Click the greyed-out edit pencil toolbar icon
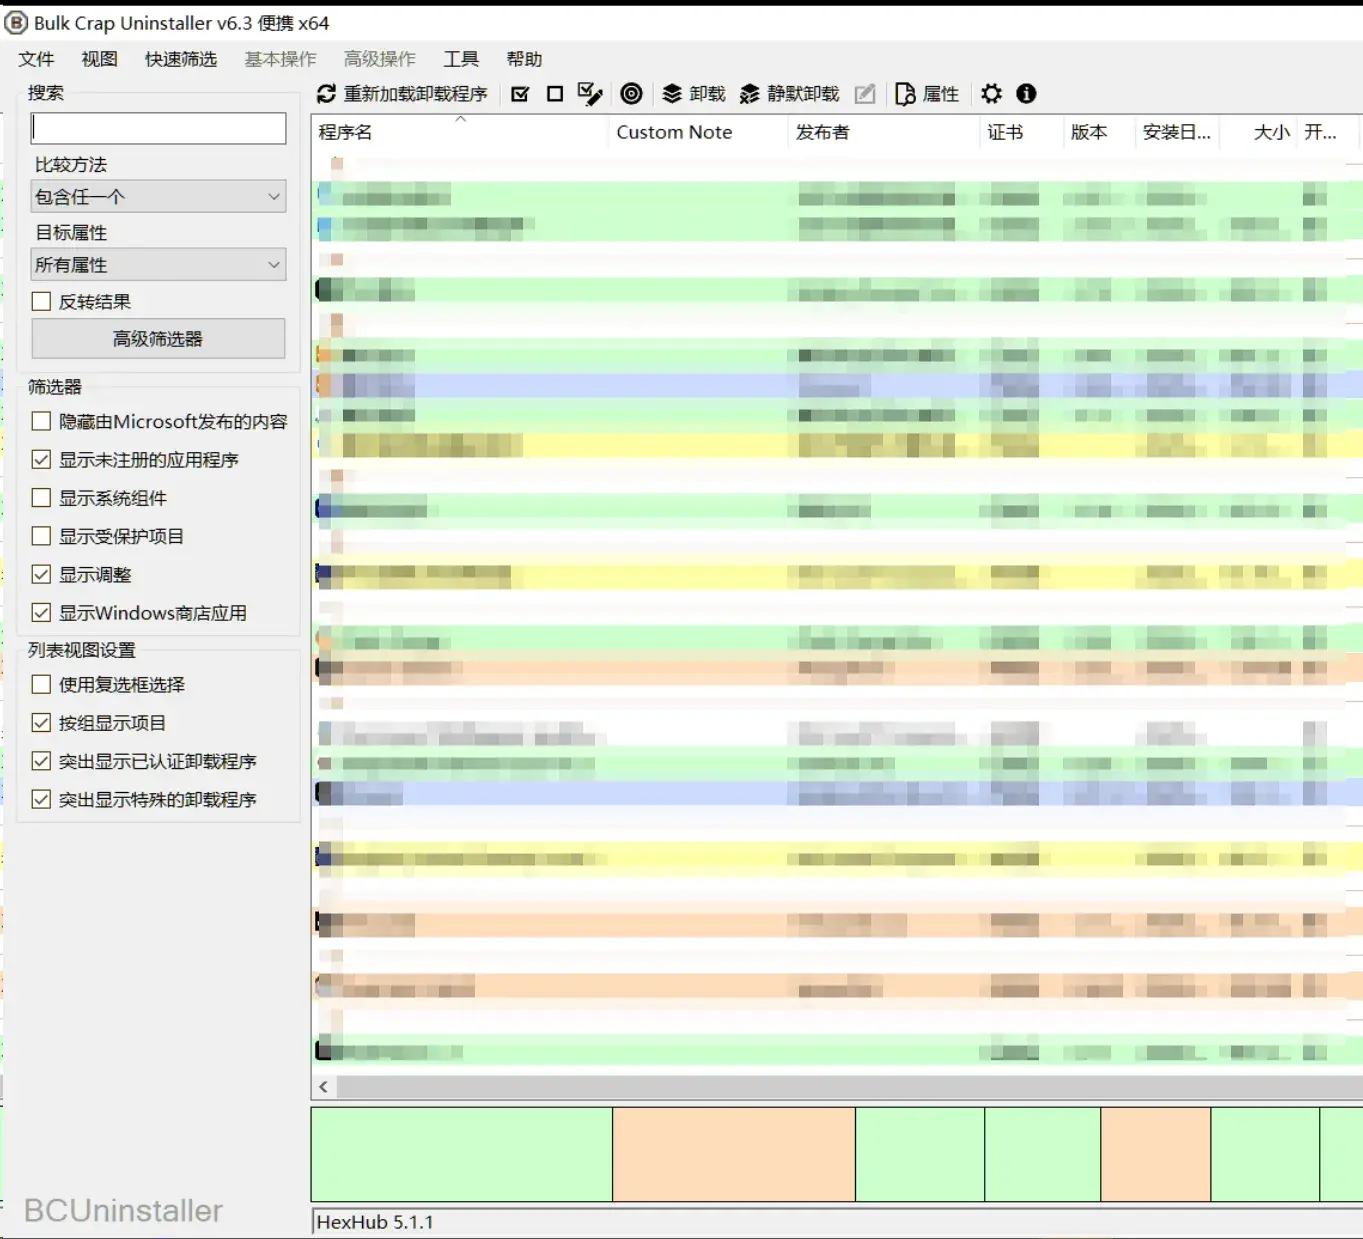Image resolution: width=1363 pixels, height=1239 pixels. coord(865,94)
